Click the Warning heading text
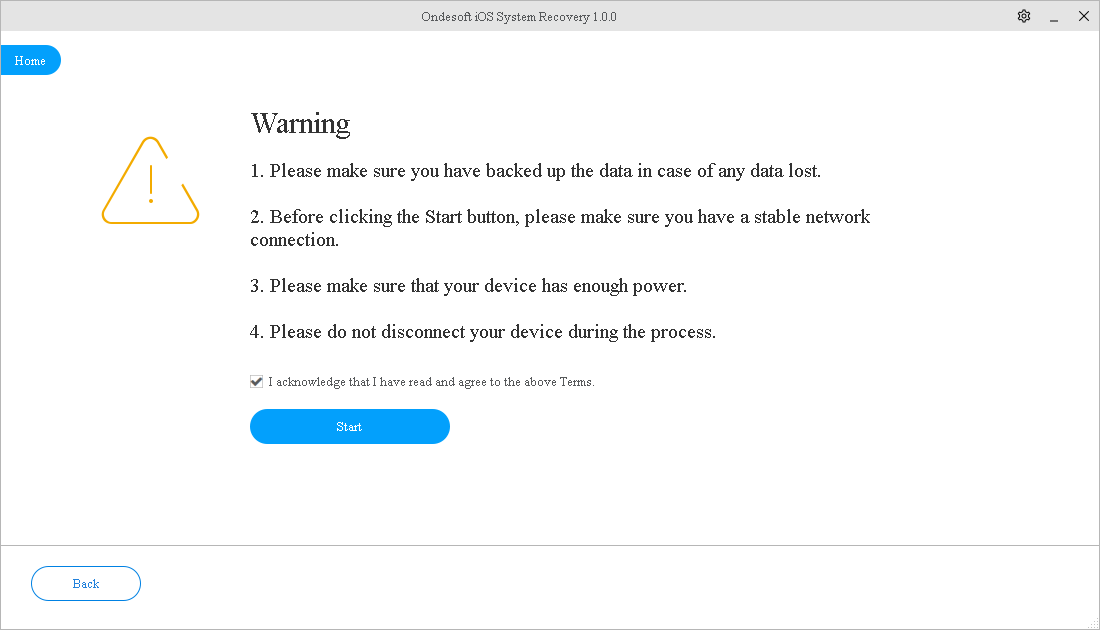Image resolution: width=1100 pixels, height=630 pixels. pyautogui.click(x=300, y=124)
